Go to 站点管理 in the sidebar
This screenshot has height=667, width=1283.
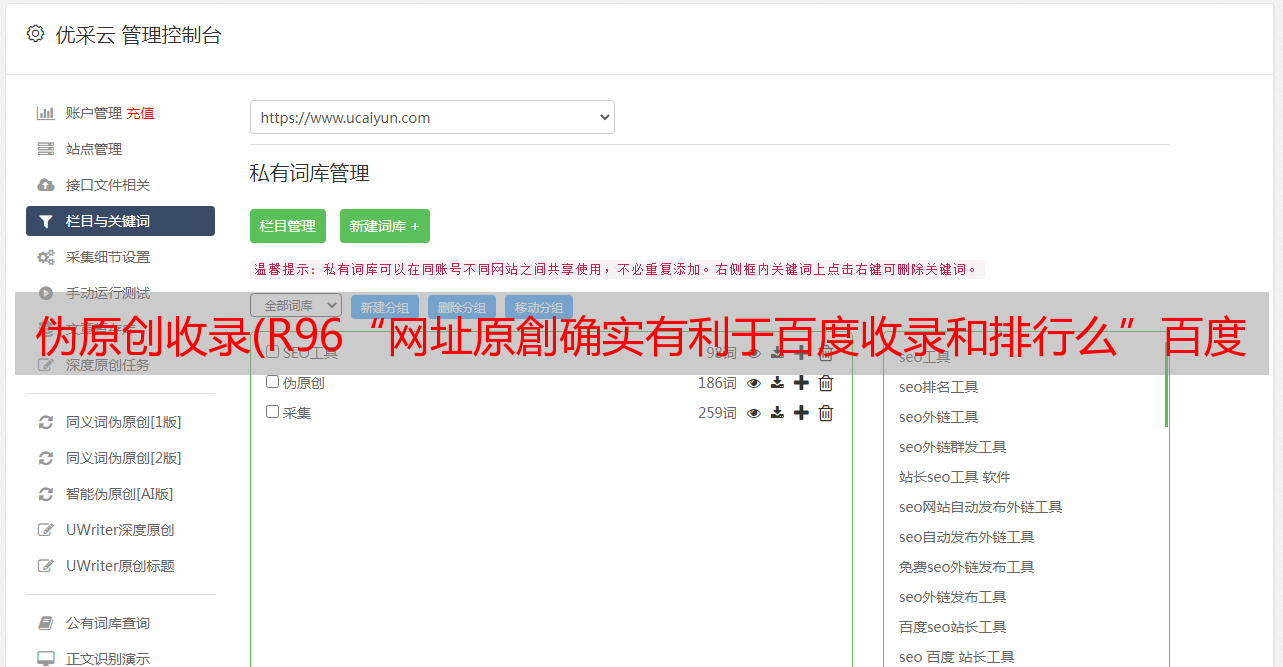coord(94,149)
